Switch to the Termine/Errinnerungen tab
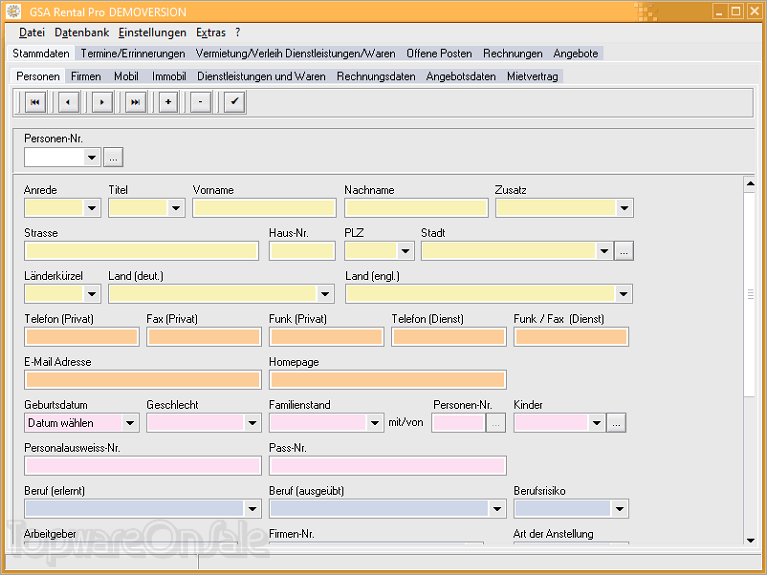The width and height of the screenshot is (767, 575). 133,53
